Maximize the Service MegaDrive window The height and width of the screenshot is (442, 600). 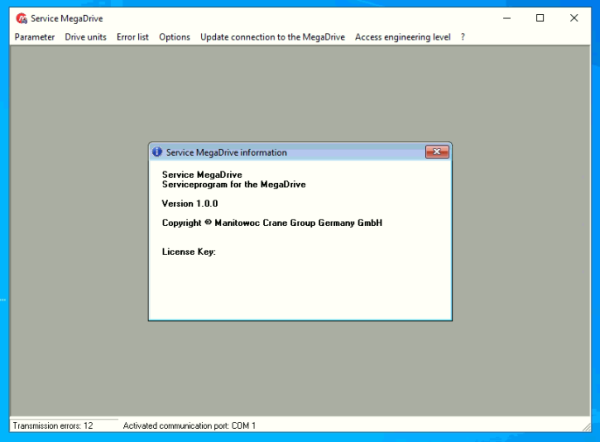[x=540, y=18]
